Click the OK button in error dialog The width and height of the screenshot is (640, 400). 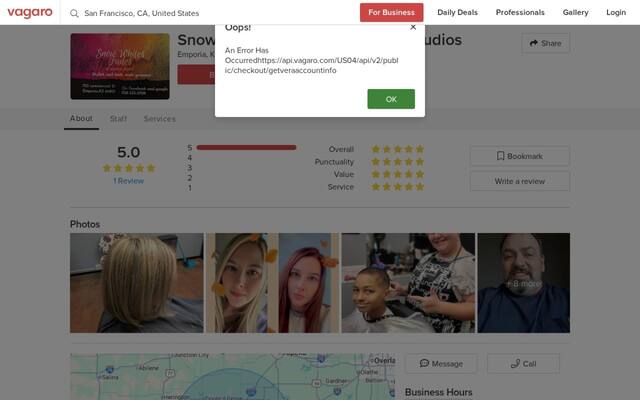[391, 99]
